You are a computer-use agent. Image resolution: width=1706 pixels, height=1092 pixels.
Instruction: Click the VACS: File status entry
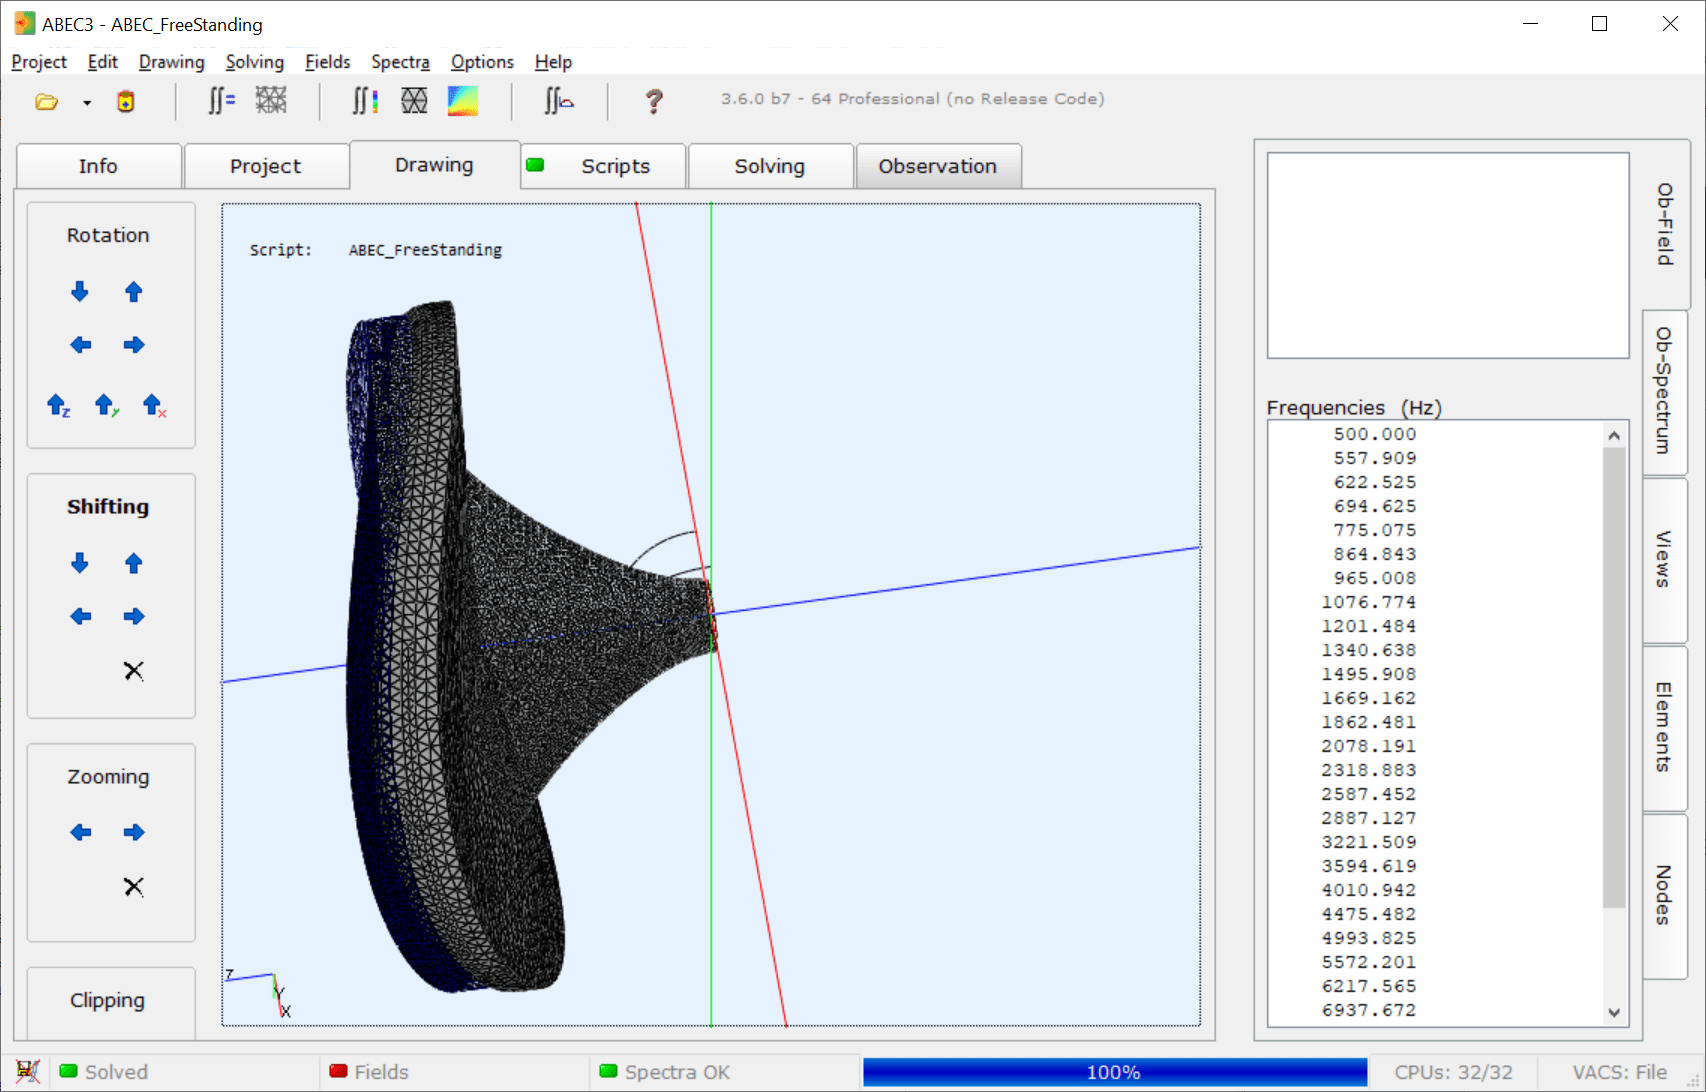point(1620,1072)
